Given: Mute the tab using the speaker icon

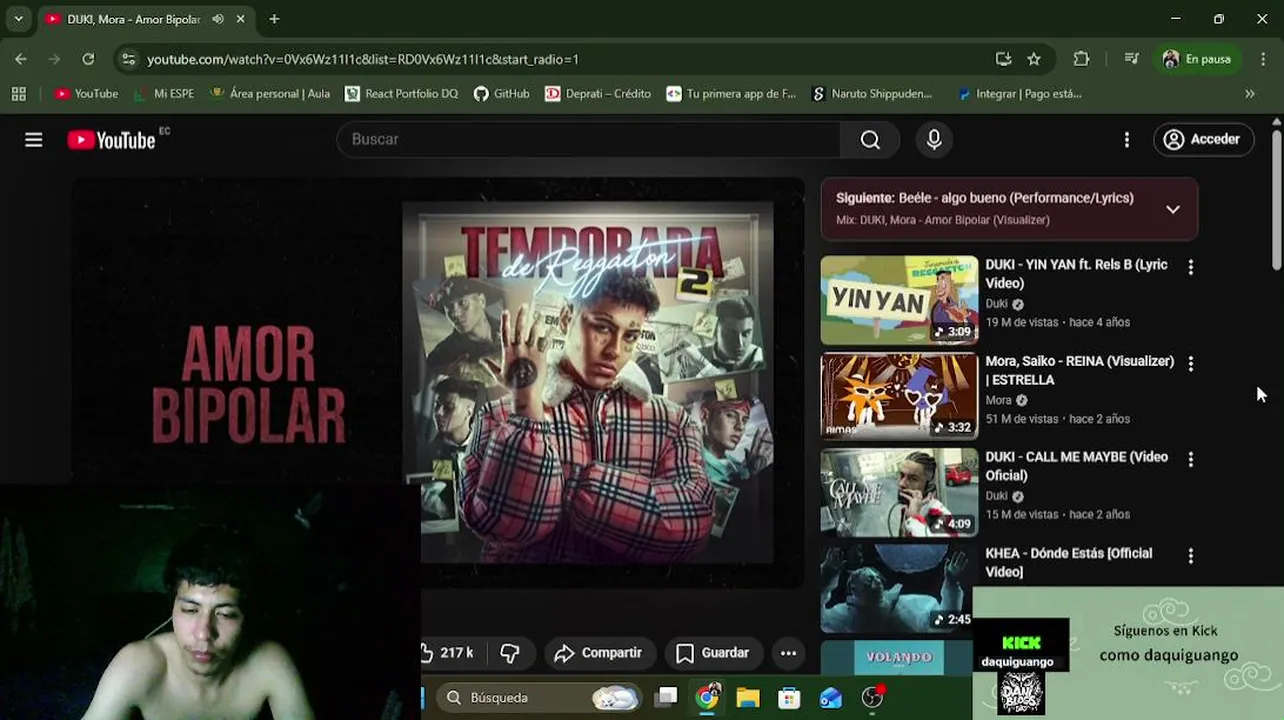Looking at the screenshot, I should point(217,19).
